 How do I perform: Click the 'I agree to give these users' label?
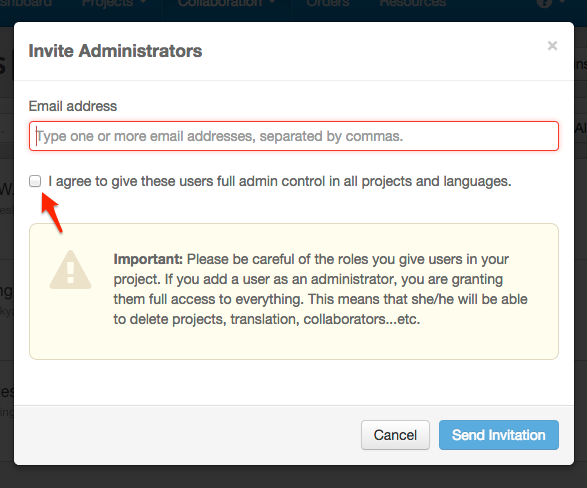(280, 182)
